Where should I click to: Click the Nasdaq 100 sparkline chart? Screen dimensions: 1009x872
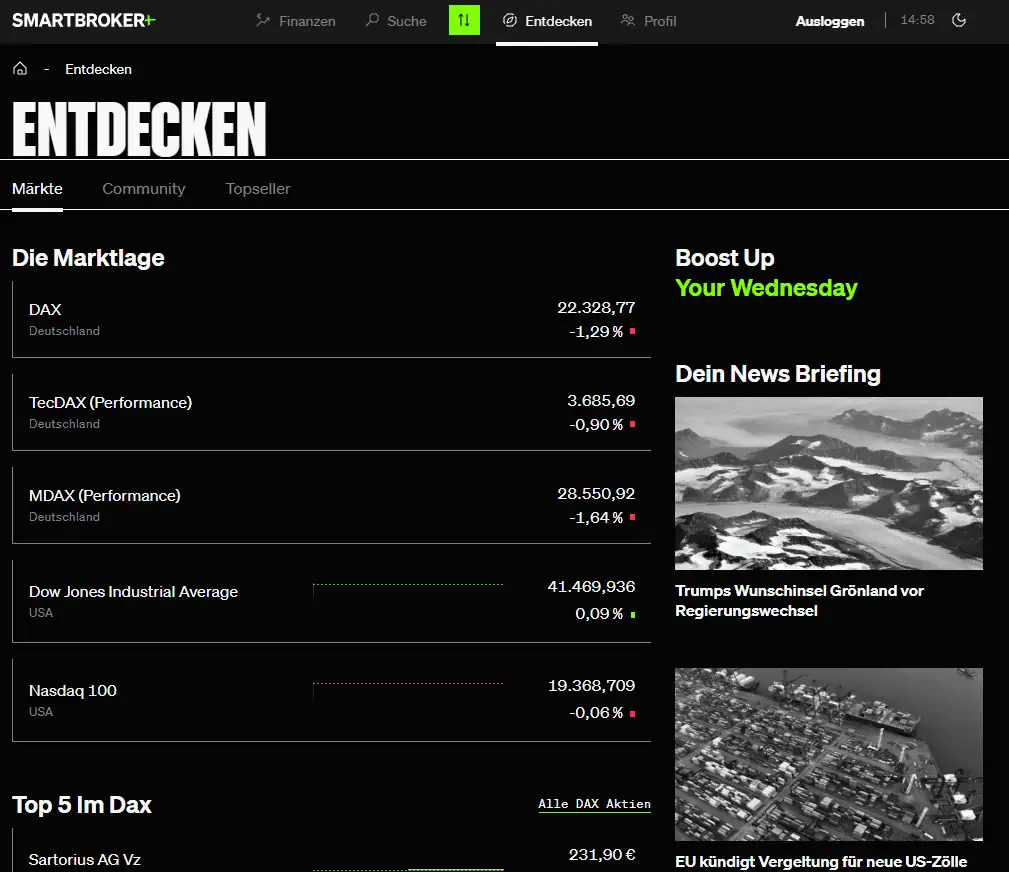point(408,690)
